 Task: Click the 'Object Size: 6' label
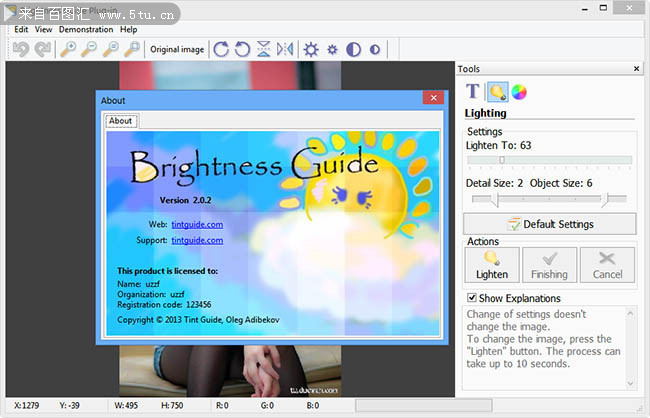pyautogui.click(x=561, y=183)
